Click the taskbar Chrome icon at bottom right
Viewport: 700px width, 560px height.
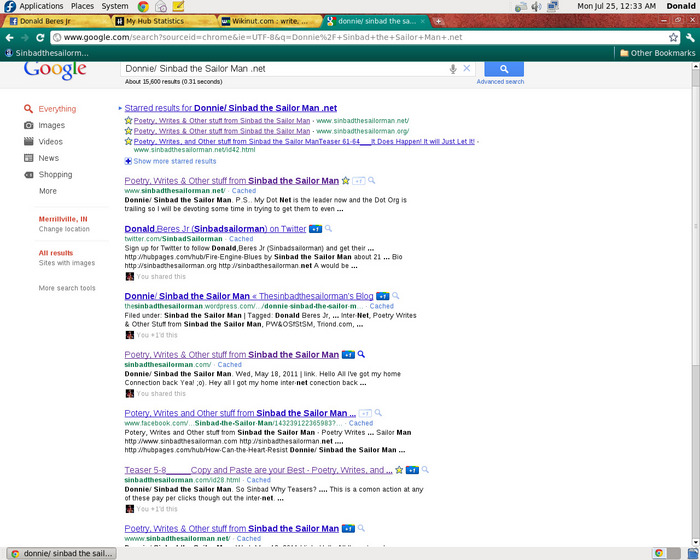pyautogui.click(x=659, y=553)
